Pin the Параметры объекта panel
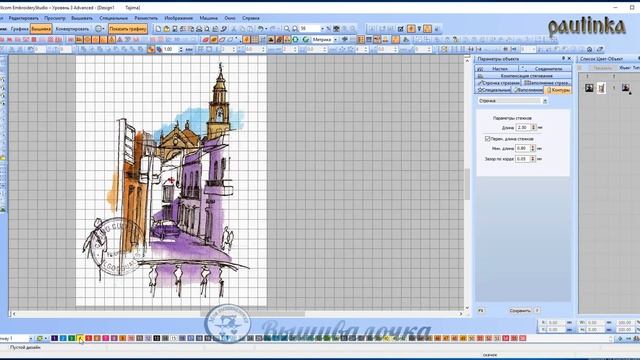Image resolution: width=640 pixels, height=360 pixels. [x=563, y=58]
